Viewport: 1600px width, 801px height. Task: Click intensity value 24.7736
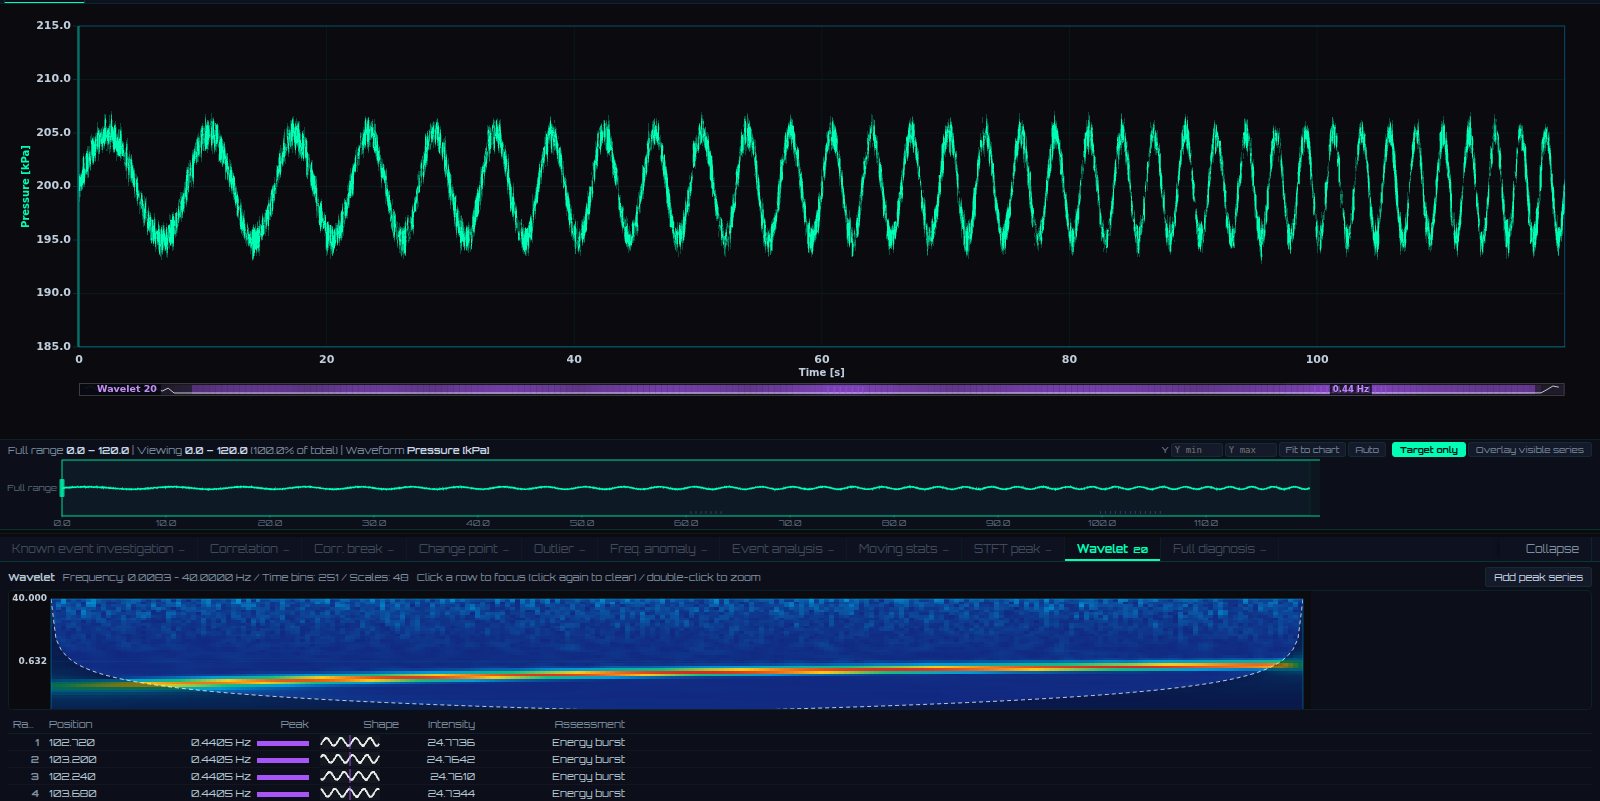coord(451,742)
